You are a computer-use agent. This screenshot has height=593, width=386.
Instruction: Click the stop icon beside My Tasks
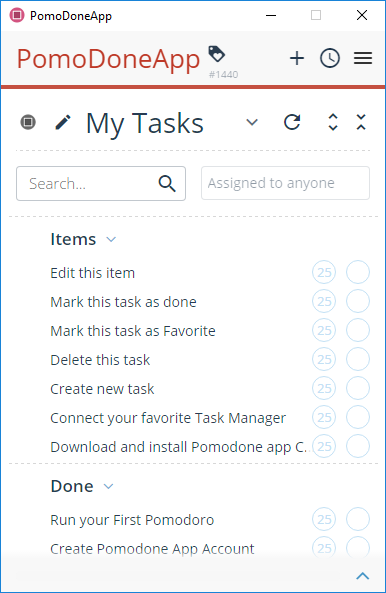[x=28, y=122]
